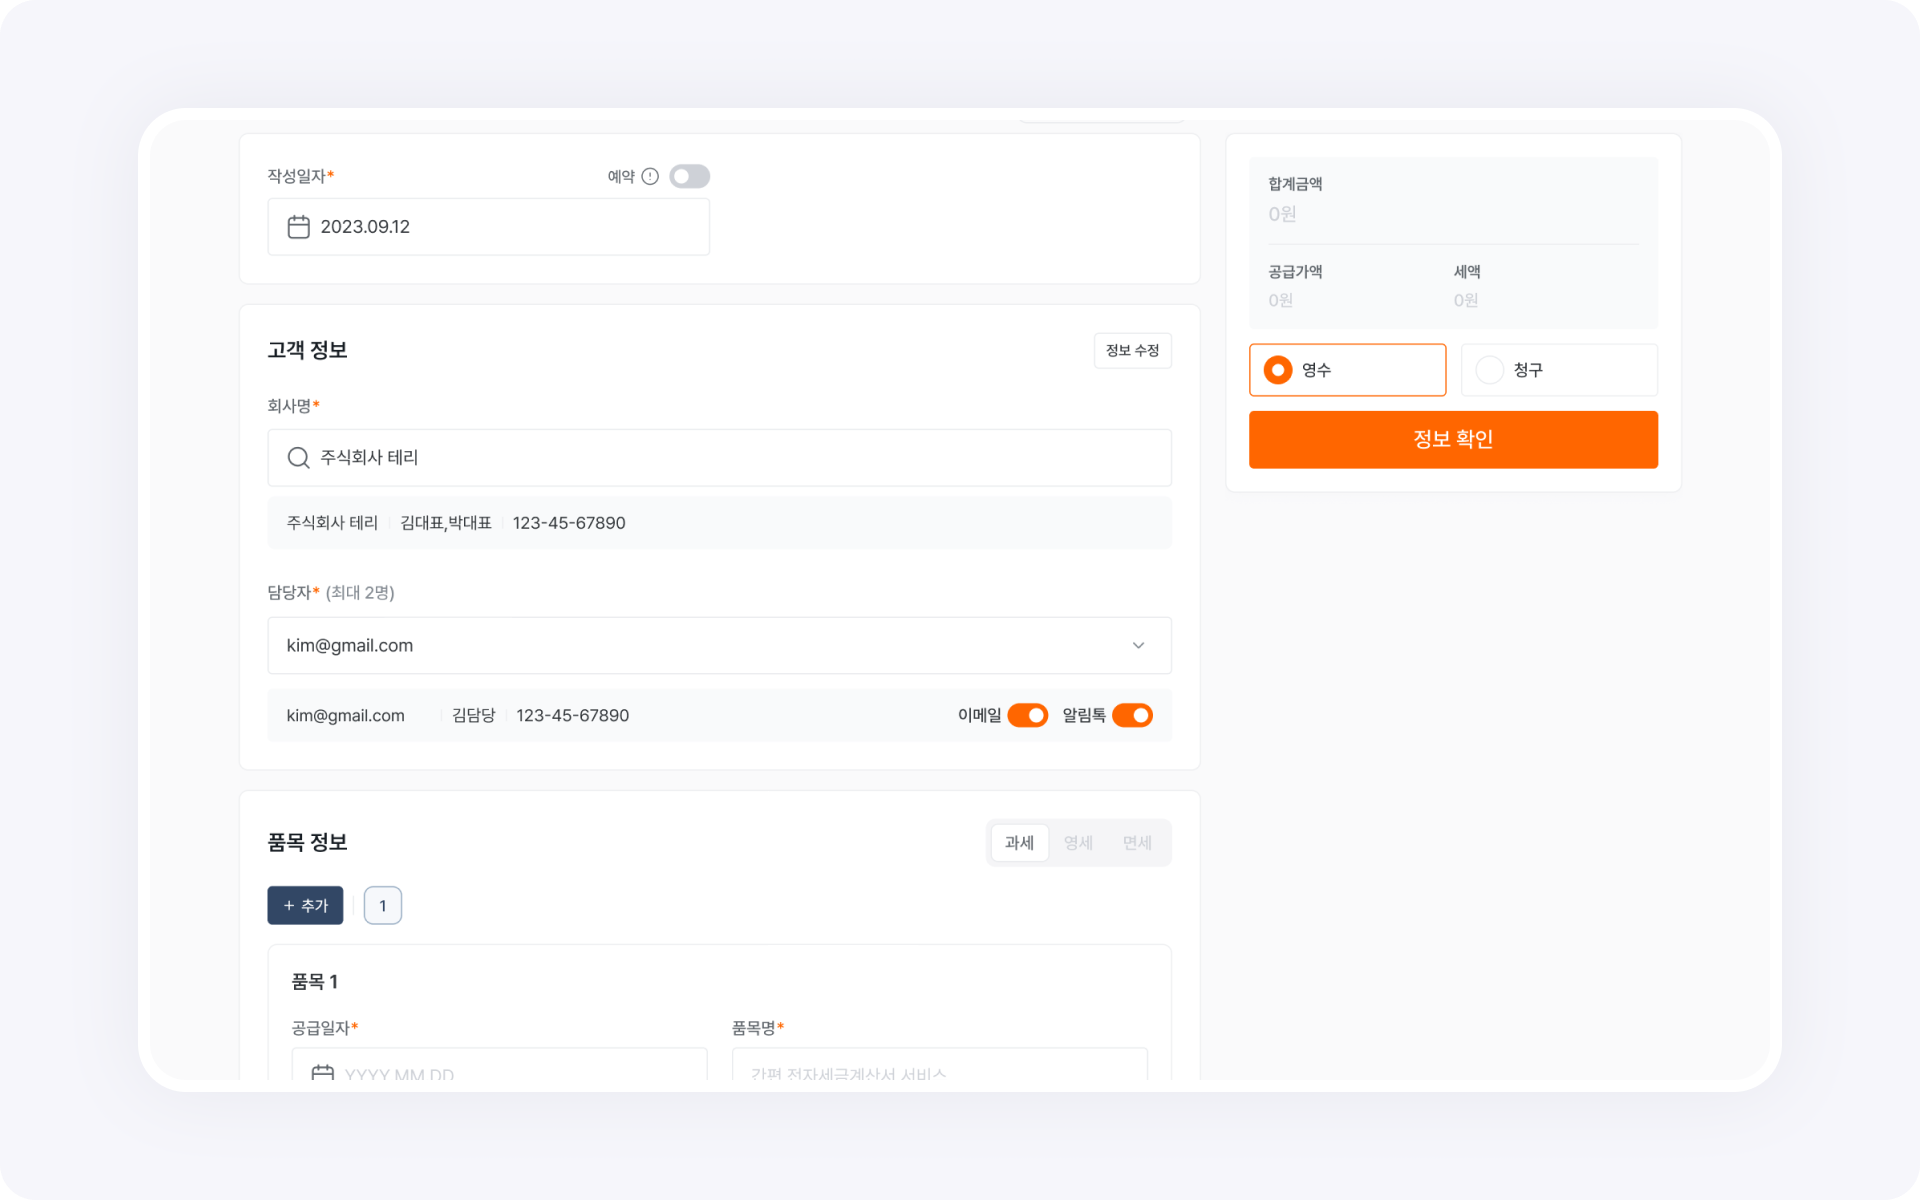Click item page number 1 button
Viewport: 1920px width, 1200px height.
coord(383,905)
